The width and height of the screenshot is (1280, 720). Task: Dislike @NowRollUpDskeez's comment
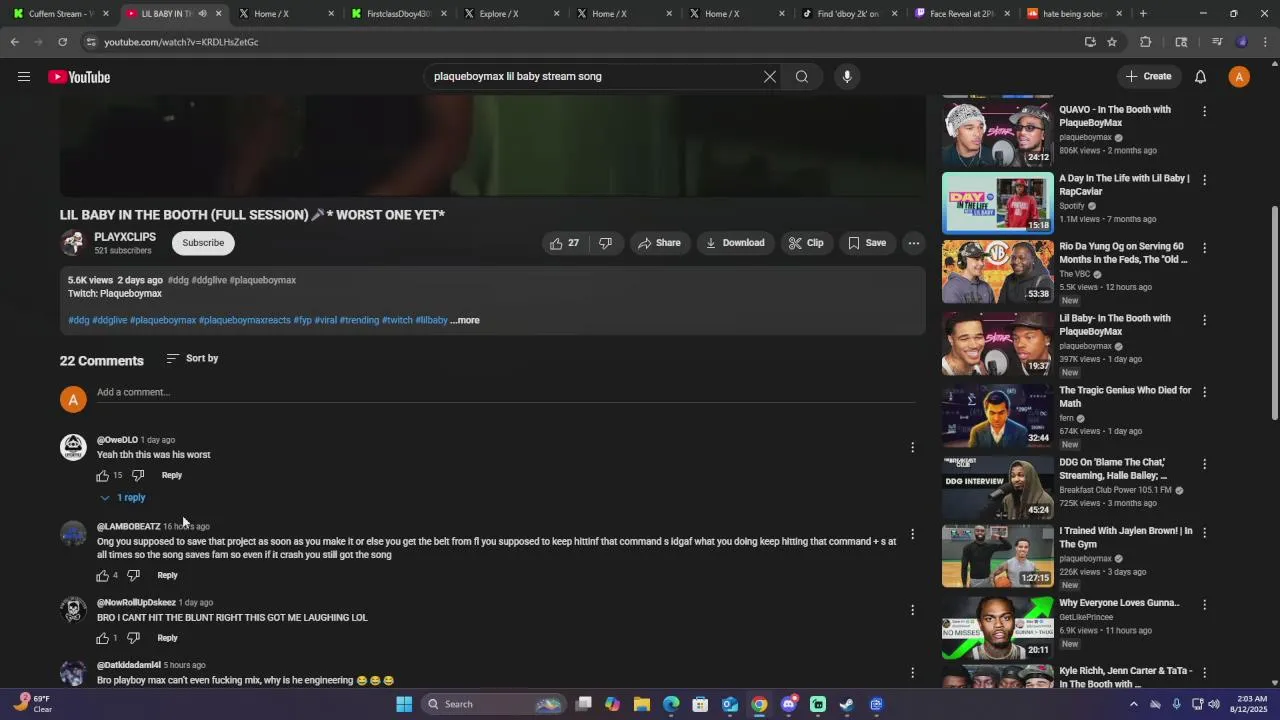click(x=133, y=638)
